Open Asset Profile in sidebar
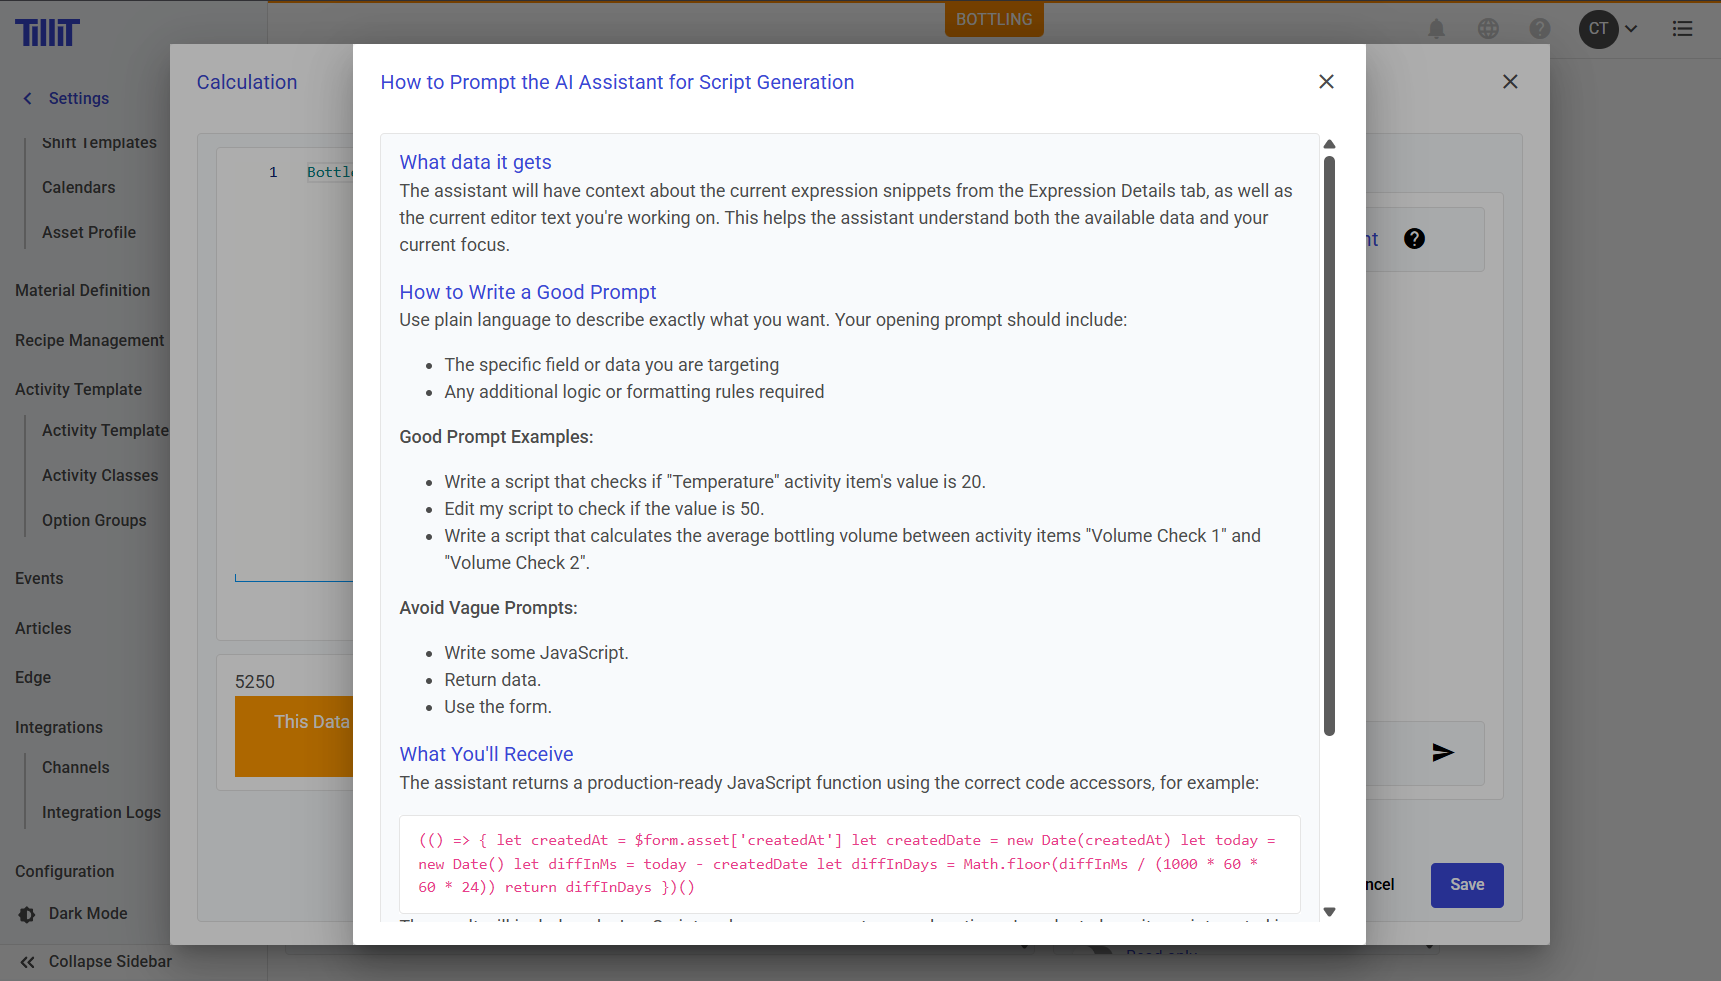This screenshot has height=981, width=1721. (89, 233)
